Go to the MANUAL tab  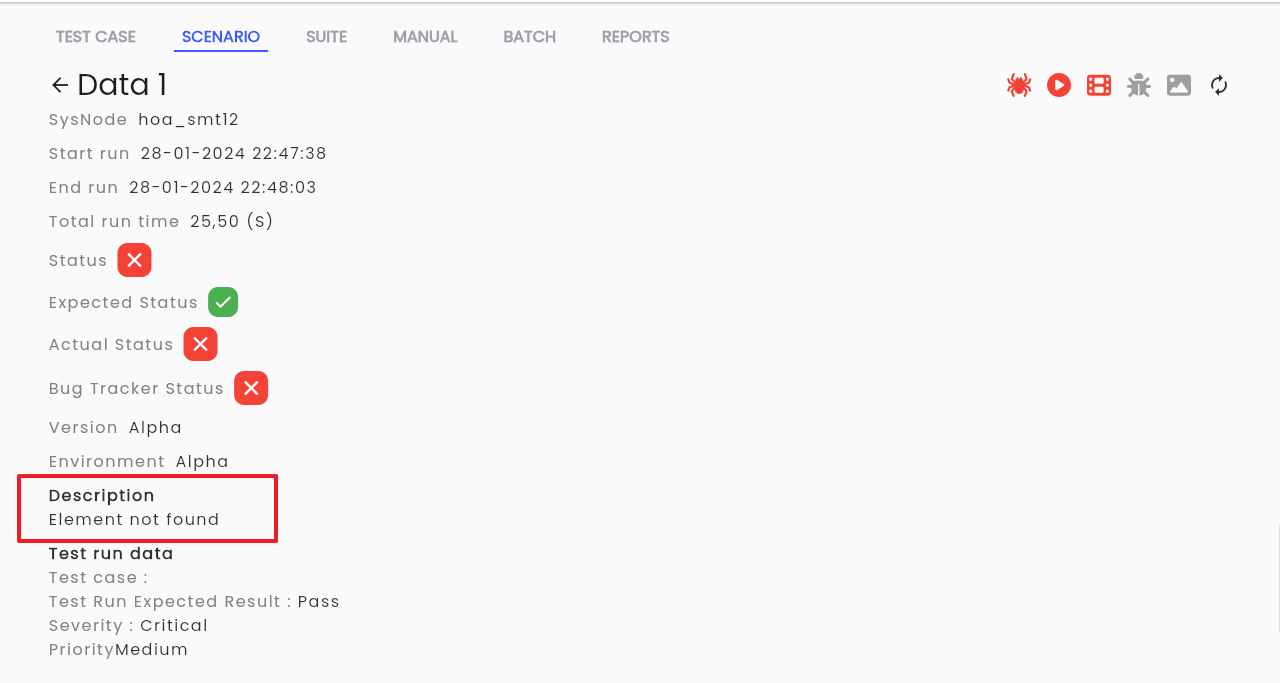[x=425, y=37]
